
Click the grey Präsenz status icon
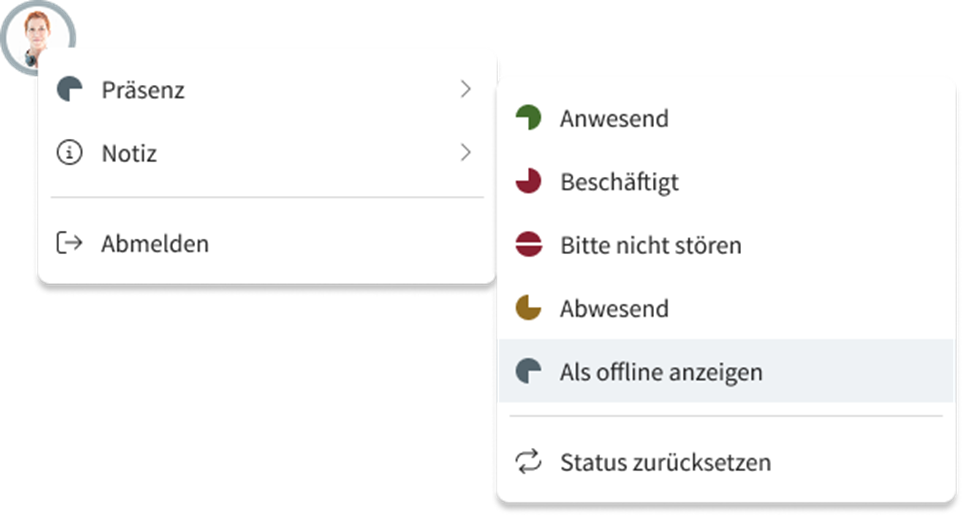tap(69, 90)
